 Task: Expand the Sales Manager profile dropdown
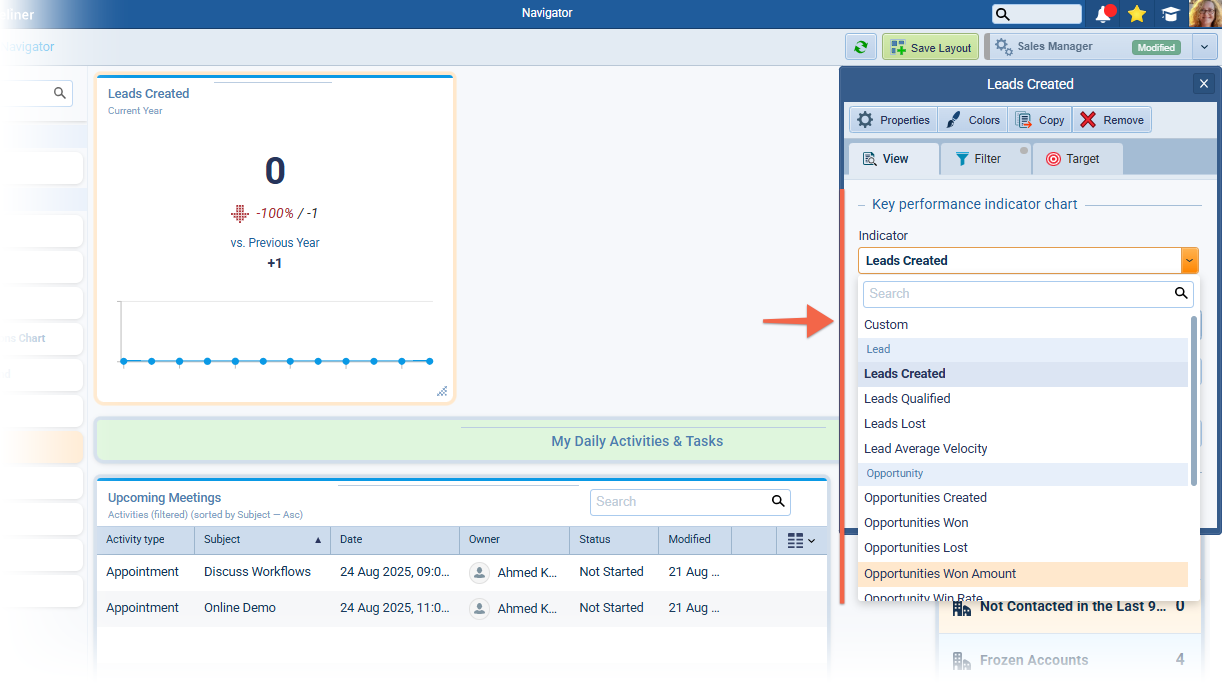(1204, 47)
